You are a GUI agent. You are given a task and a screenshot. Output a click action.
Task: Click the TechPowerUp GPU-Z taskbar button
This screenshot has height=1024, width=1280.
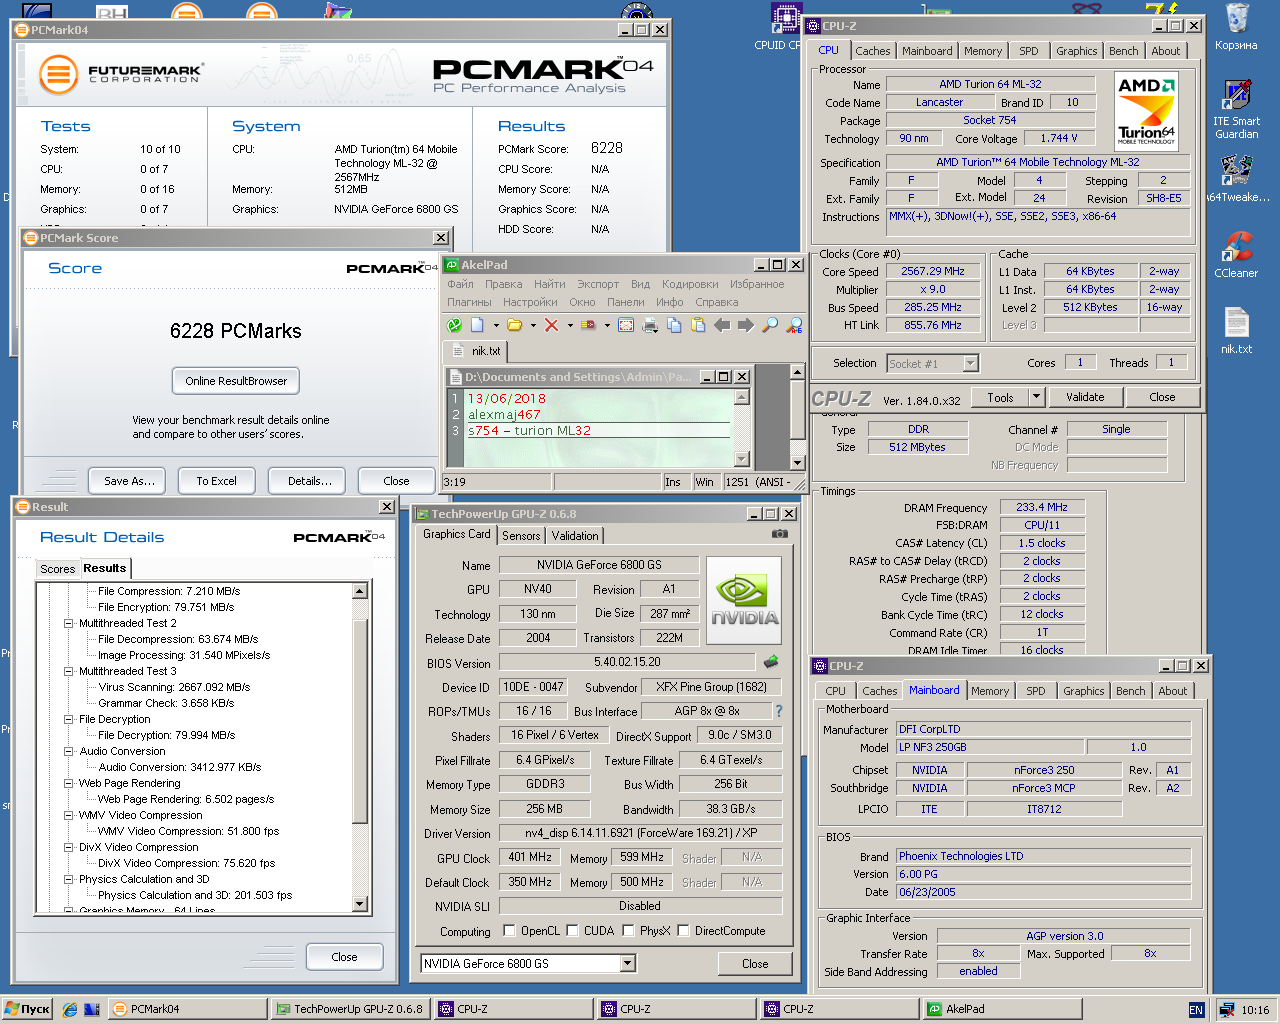coord(350,1010)
